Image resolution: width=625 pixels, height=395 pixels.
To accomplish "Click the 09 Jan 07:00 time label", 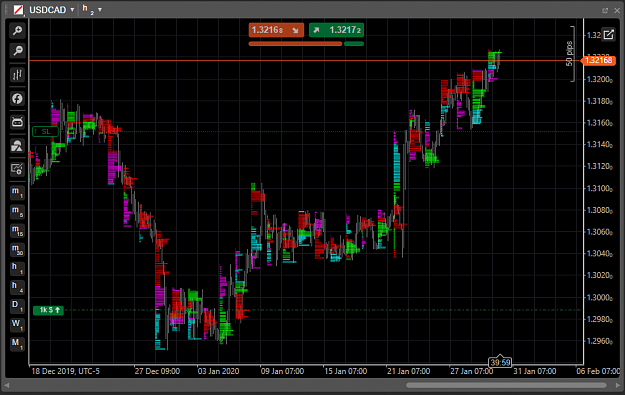I will pos(282,371).
